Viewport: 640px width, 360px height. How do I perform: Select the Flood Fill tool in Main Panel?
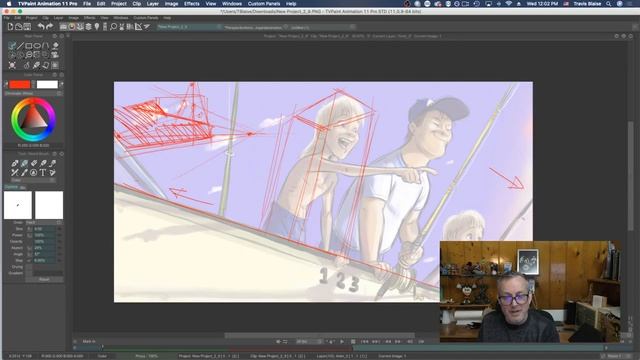[55, 46]
